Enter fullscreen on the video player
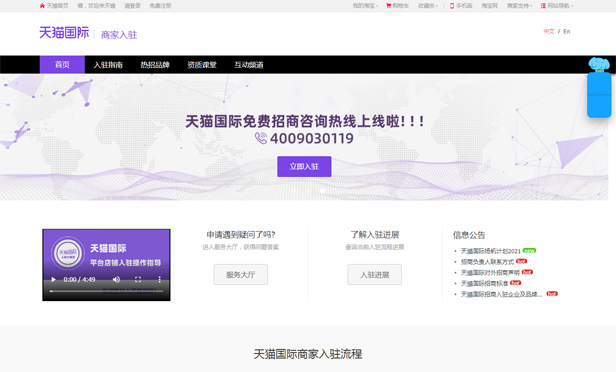616x372 pixels. 138,279
